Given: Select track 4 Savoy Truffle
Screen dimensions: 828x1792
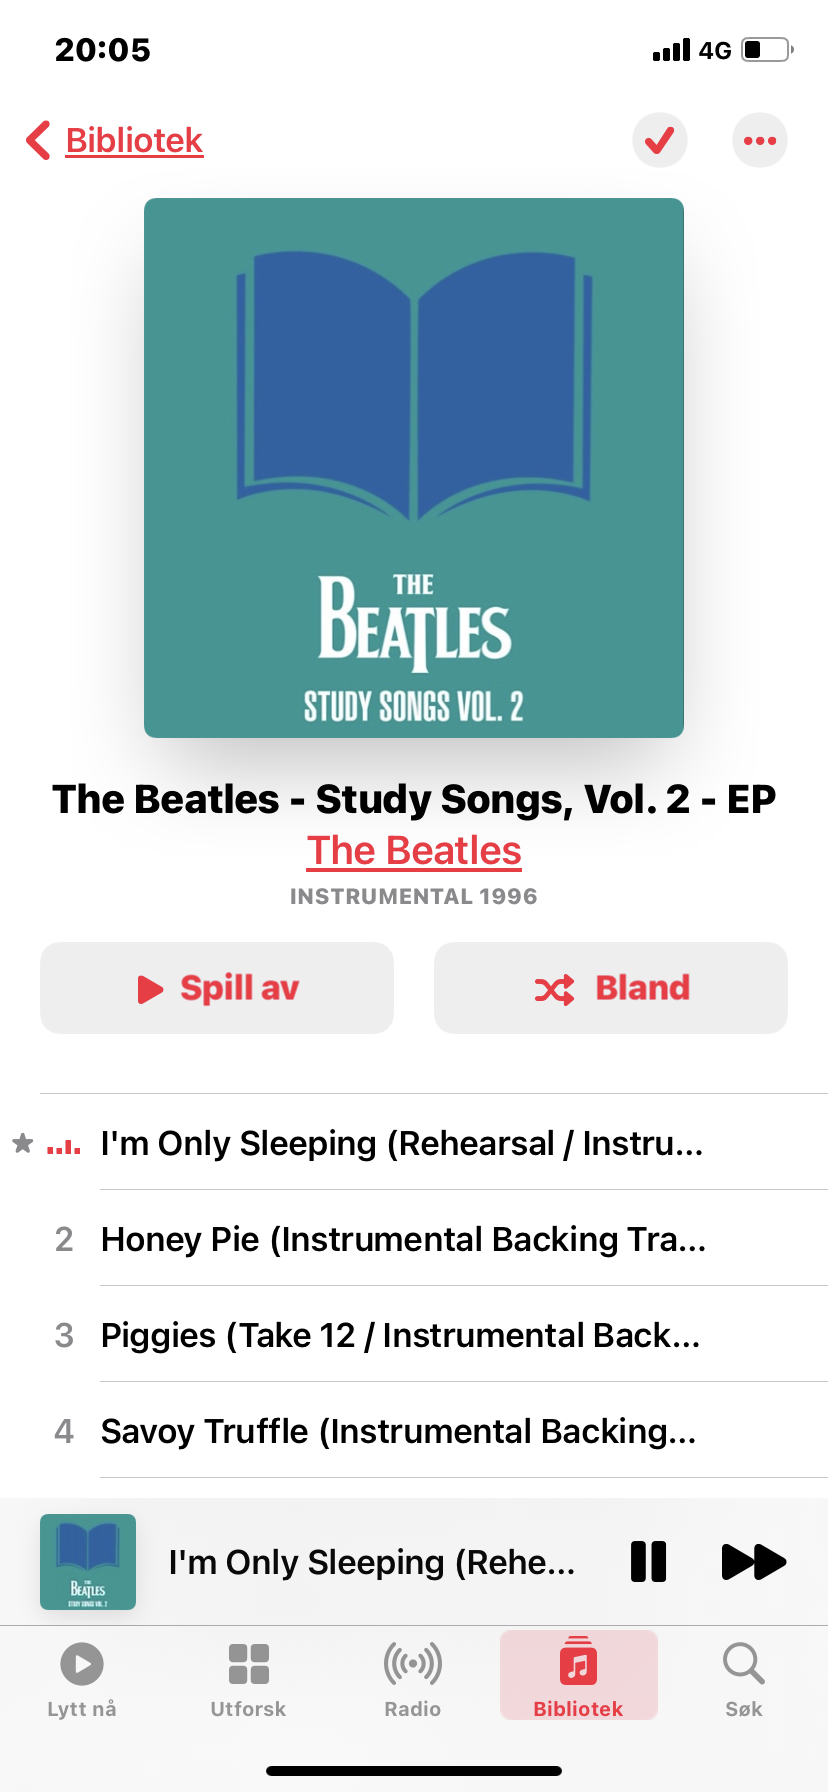Looking at the screenshot, I should point(414,1431).
